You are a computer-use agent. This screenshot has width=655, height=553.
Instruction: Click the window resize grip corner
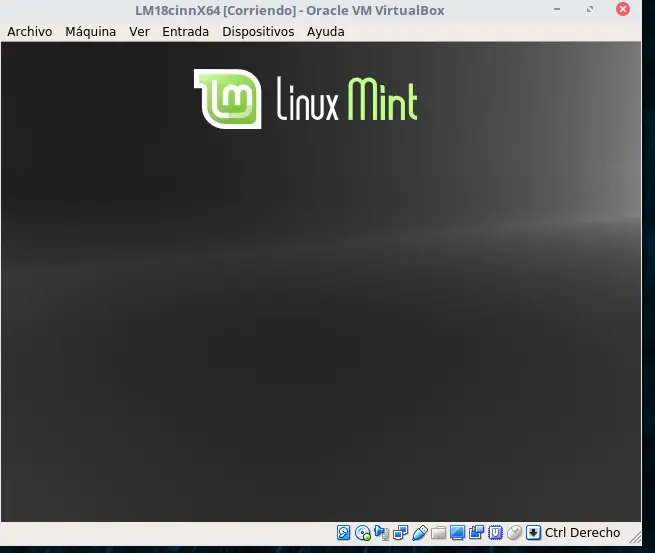coord(635,537)
